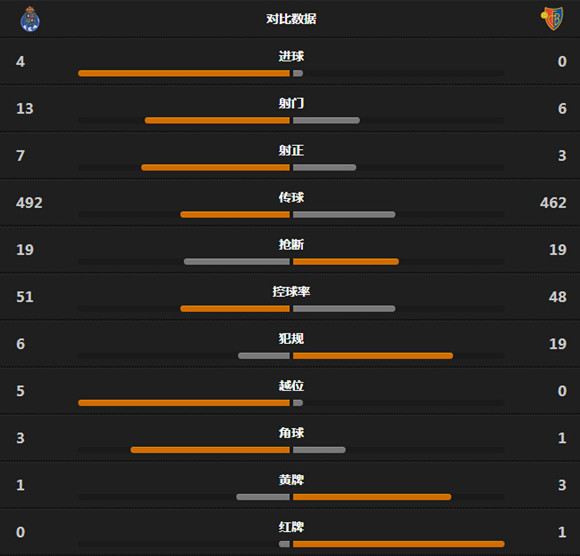
Task: Select the 角球 stat label
Action: click(x=291, y=433)
